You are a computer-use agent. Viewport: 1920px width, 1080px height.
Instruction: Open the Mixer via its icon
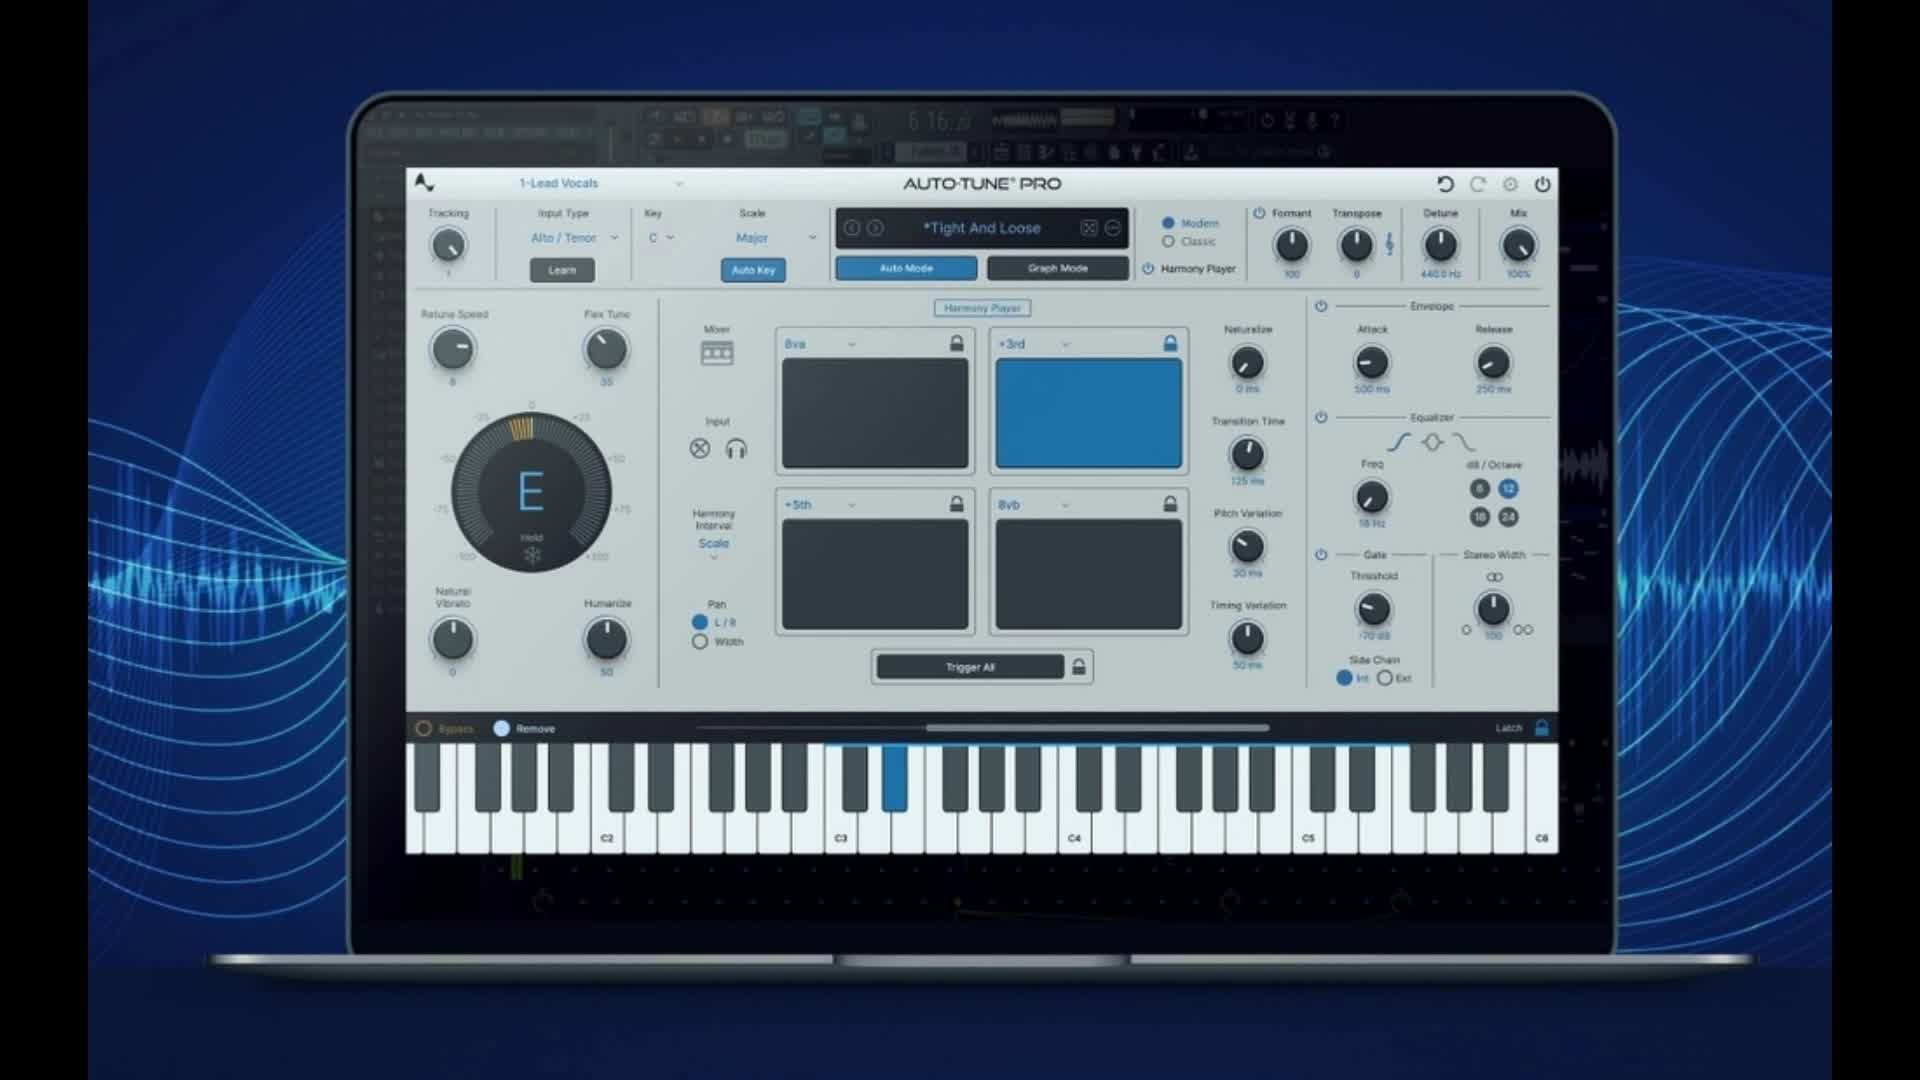coord(719,352)
